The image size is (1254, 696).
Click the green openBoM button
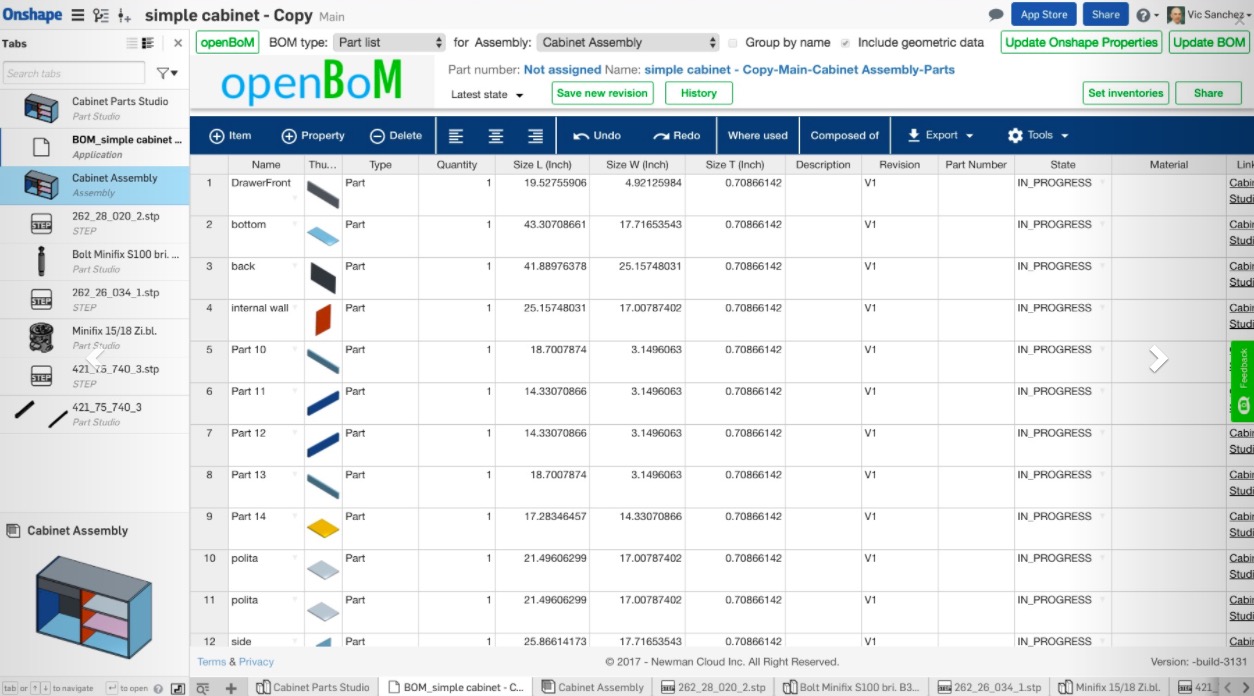tap(228, 42)
